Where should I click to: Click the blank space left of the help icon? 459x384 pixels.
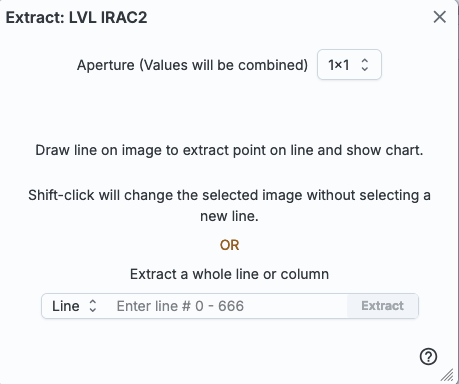(x=213, y=357)
